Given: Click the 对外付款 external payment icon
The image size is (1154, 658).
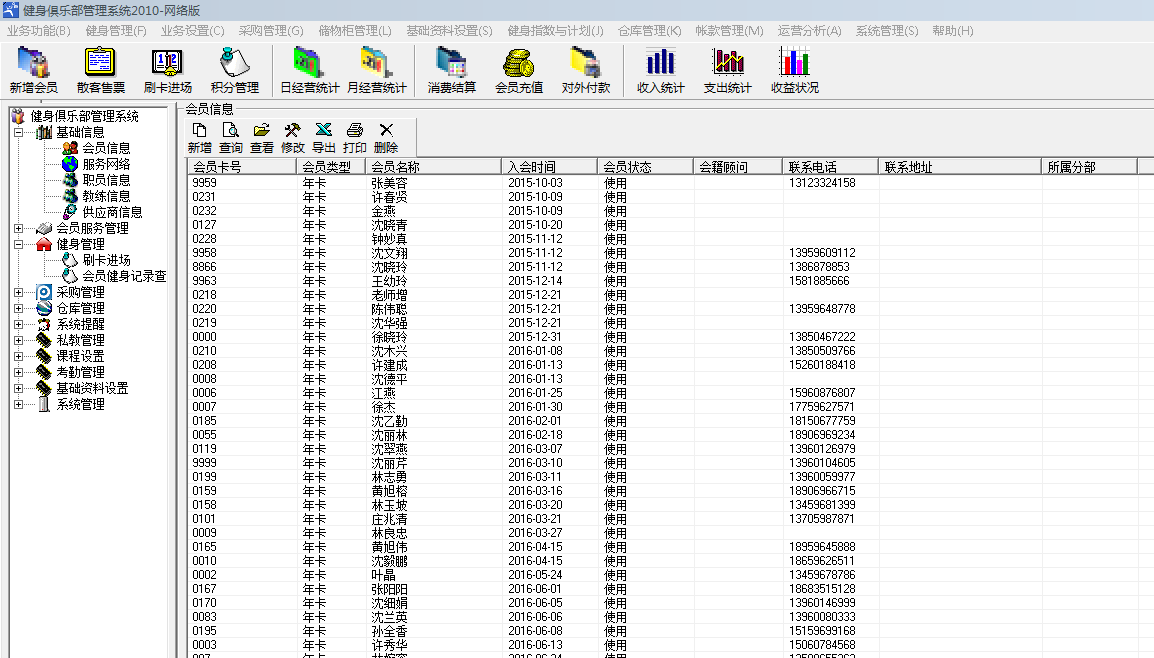Looking at the screenshot, I should [585, 70].
